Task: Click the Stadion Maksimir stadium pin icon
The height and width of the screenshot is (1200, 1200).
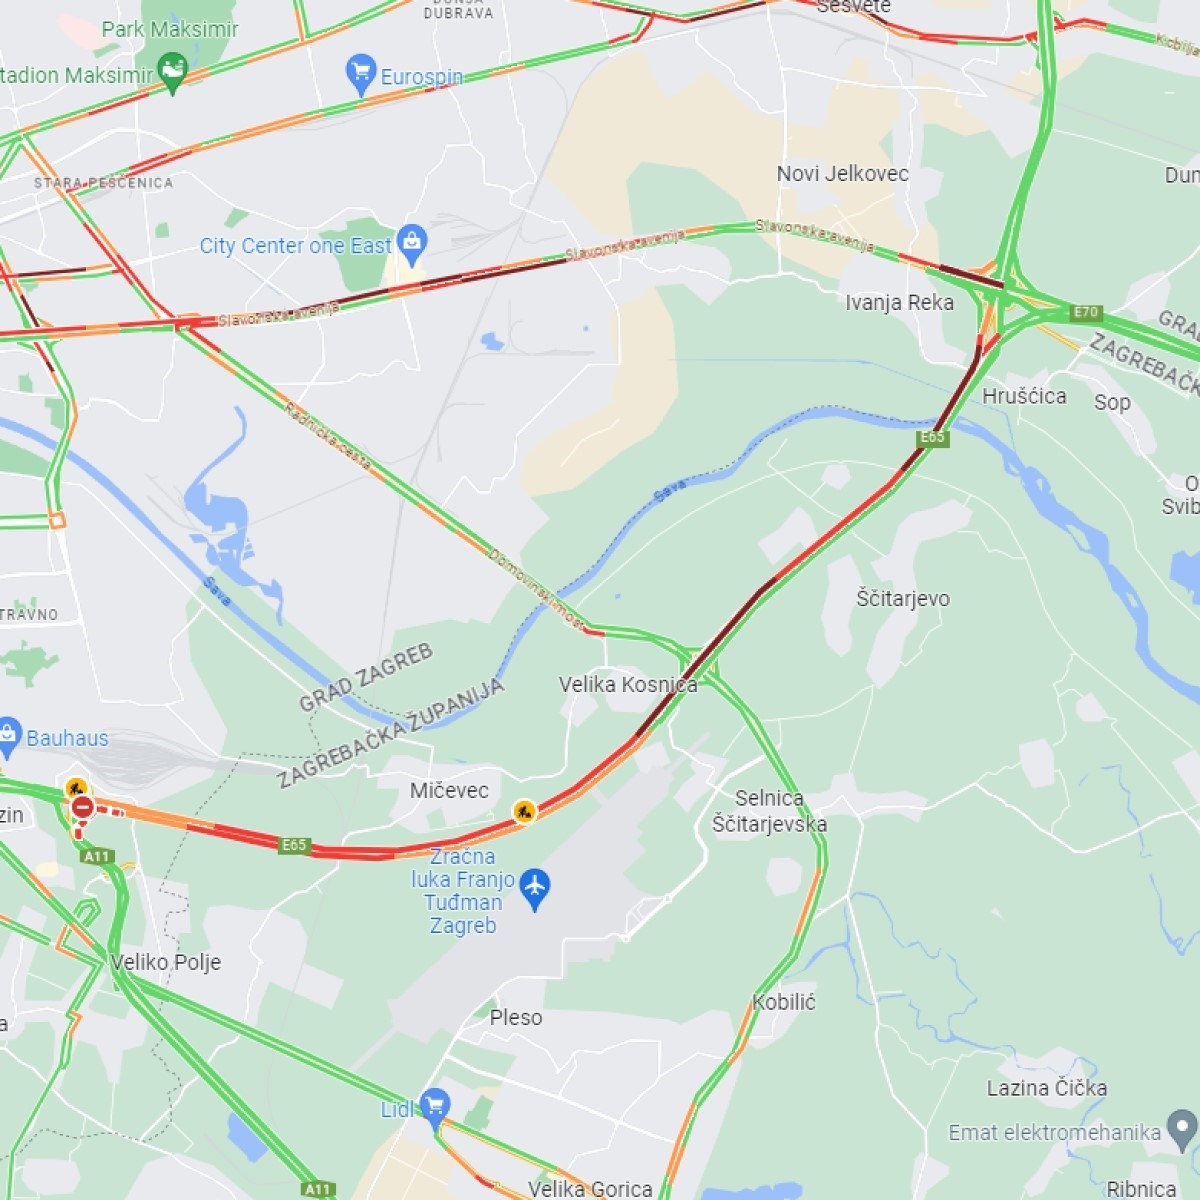Action: pyautogui.click(x=173, y=73)
